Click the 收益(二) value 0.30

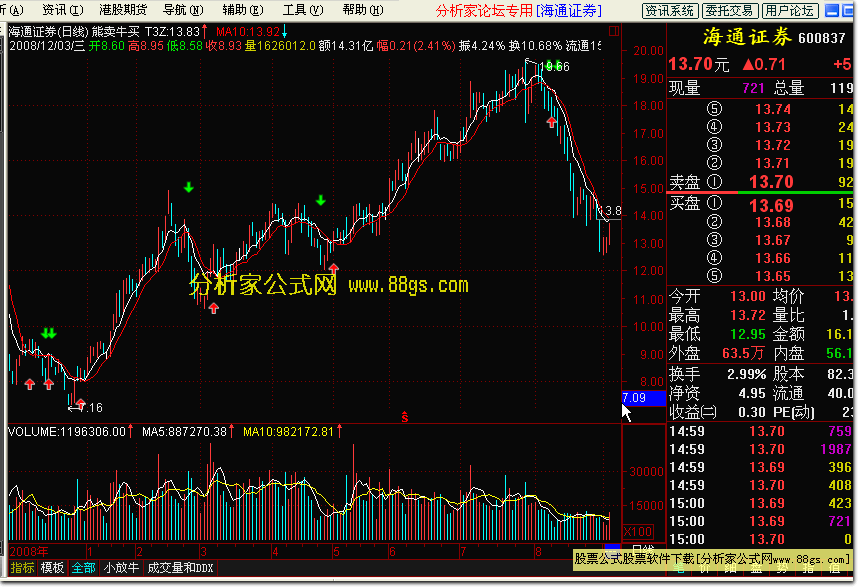[752, 412]
